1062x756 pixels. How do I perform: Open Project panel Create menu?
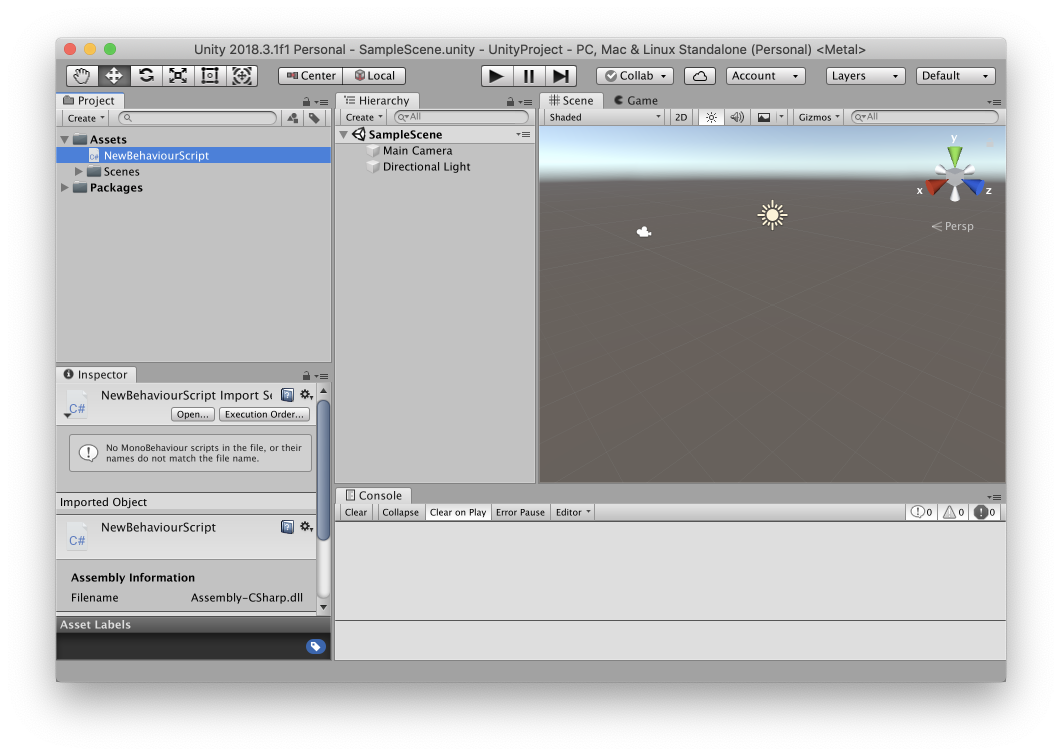point(85,118)
